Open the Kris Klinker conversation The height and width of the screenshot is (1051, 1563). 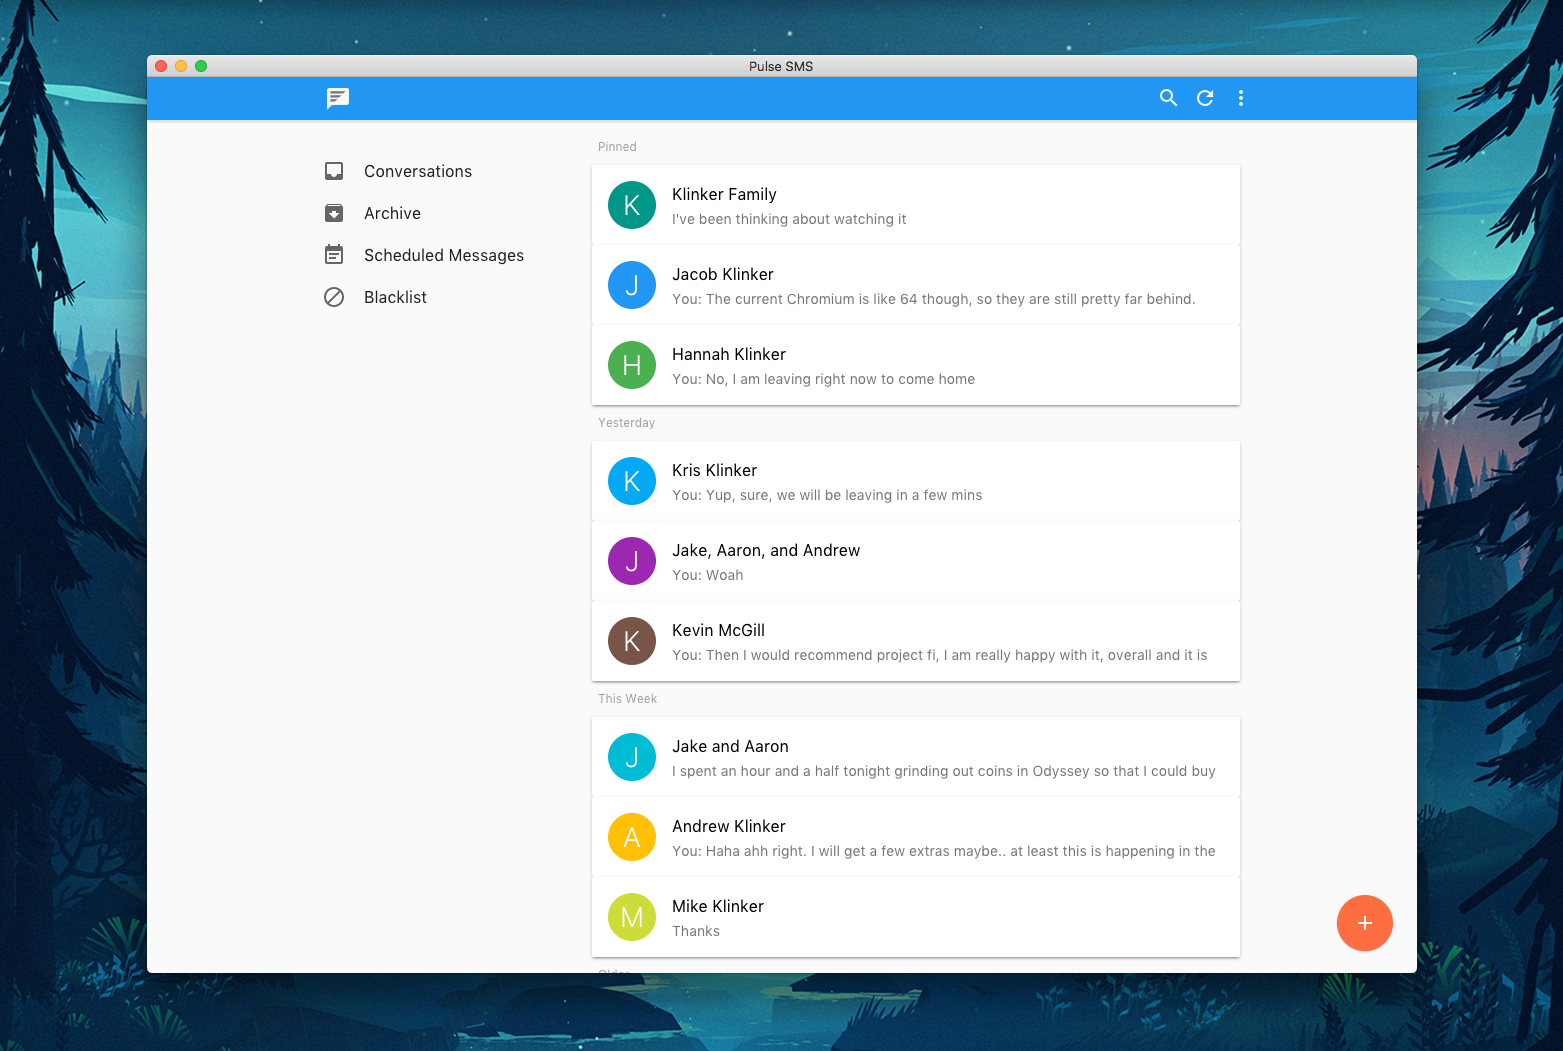tap(916, 481)
